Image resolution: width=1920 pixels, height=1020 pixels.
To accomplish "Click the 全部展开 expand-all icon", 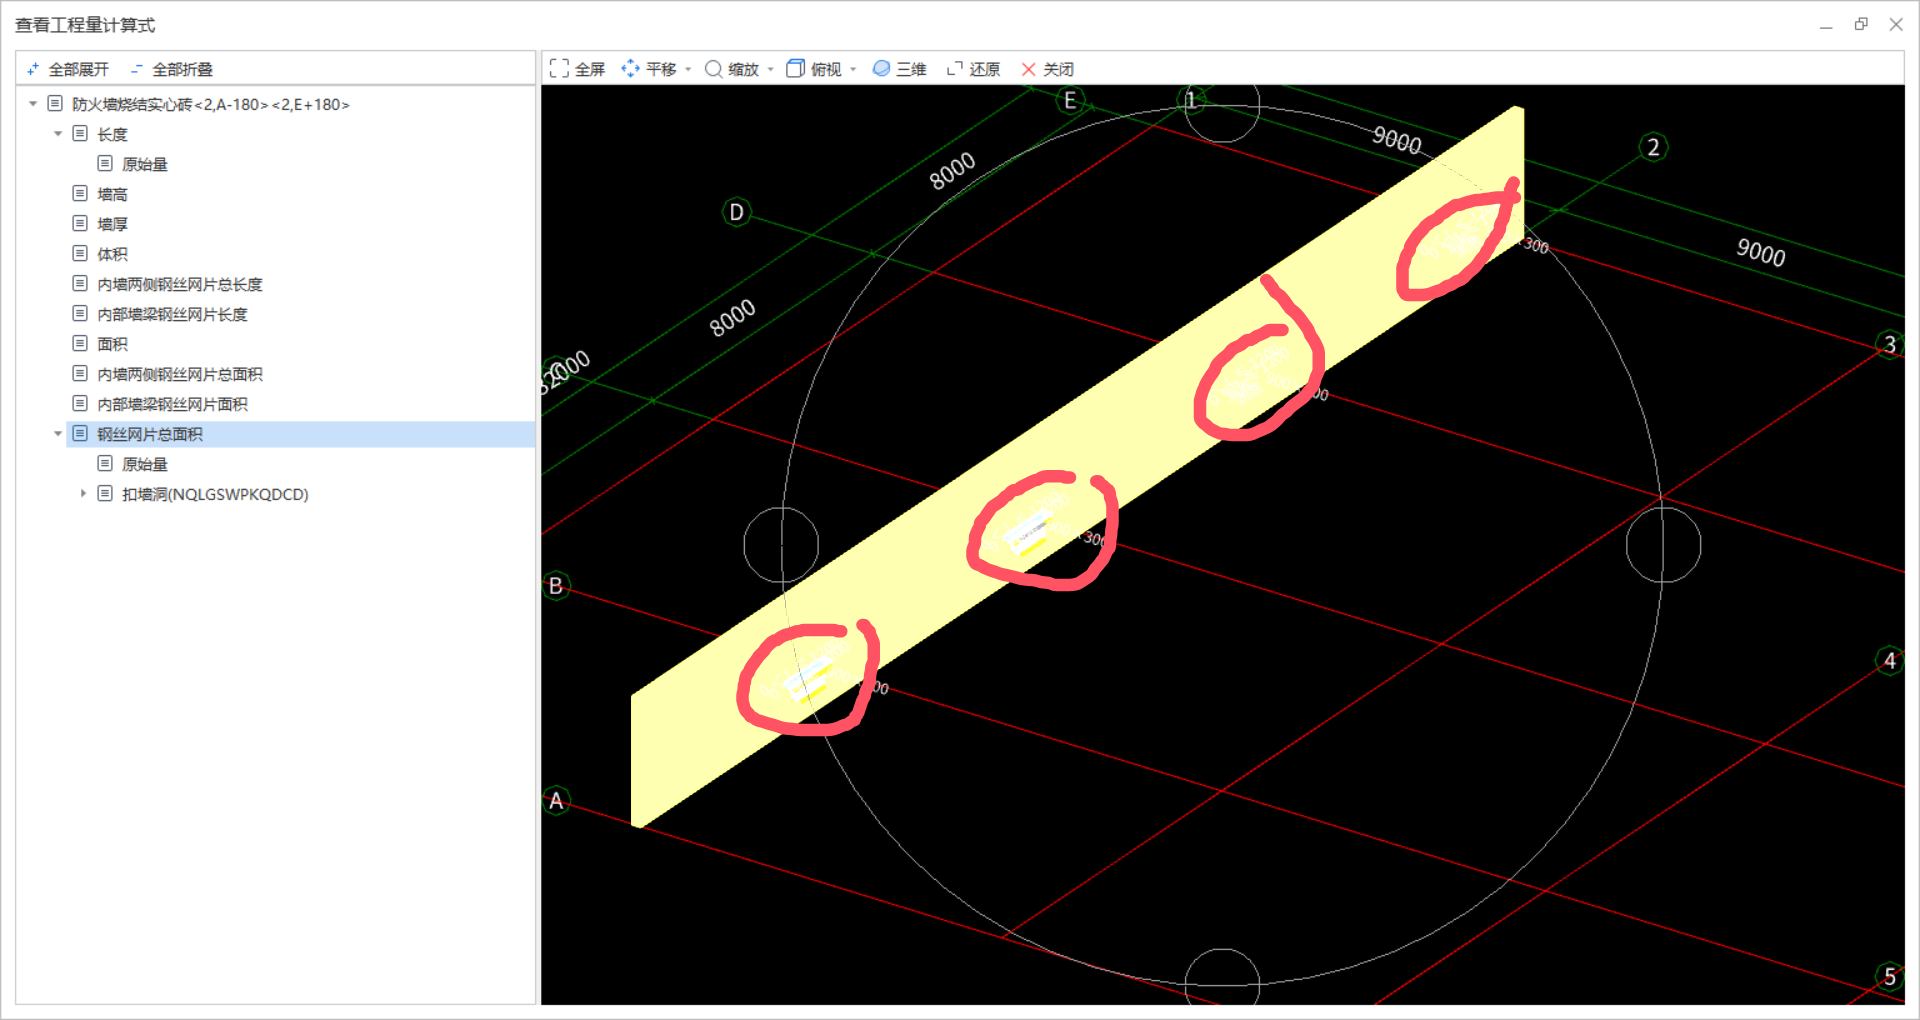I will 33,69.
